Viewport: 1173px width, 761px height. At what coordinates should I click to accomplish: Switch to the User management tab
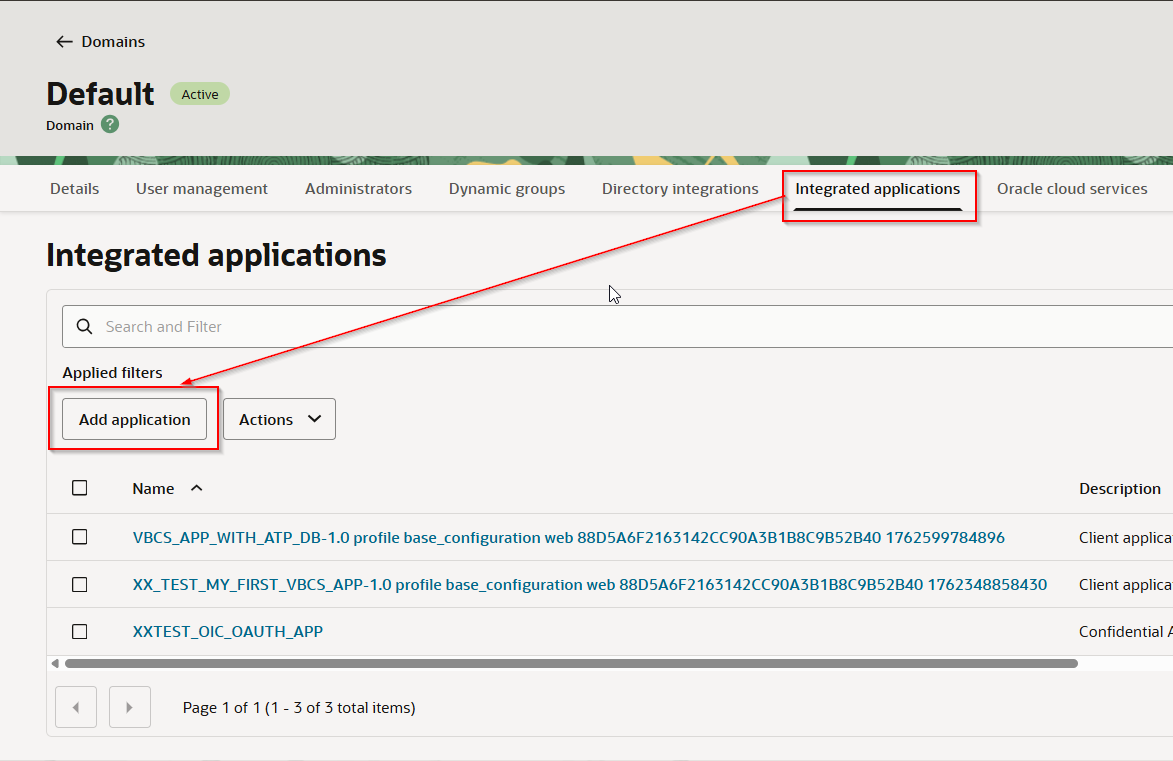point(202,189)
